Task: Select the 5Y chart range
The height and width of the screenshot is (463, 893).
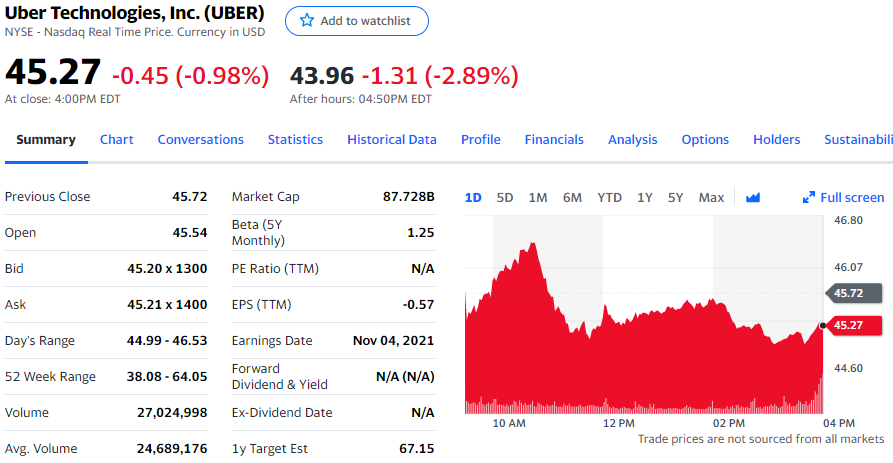Action: (x=676, y=197)
